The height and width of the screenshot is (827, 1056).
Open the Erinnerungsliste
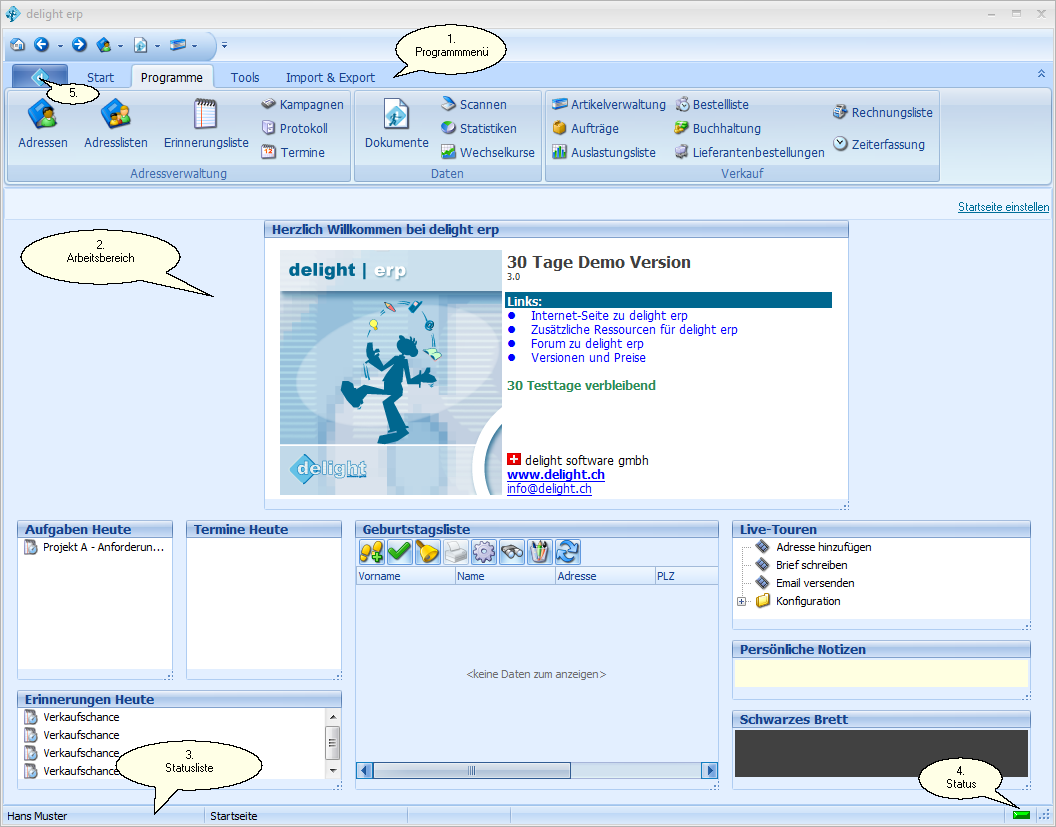click(x=206, y=124)
